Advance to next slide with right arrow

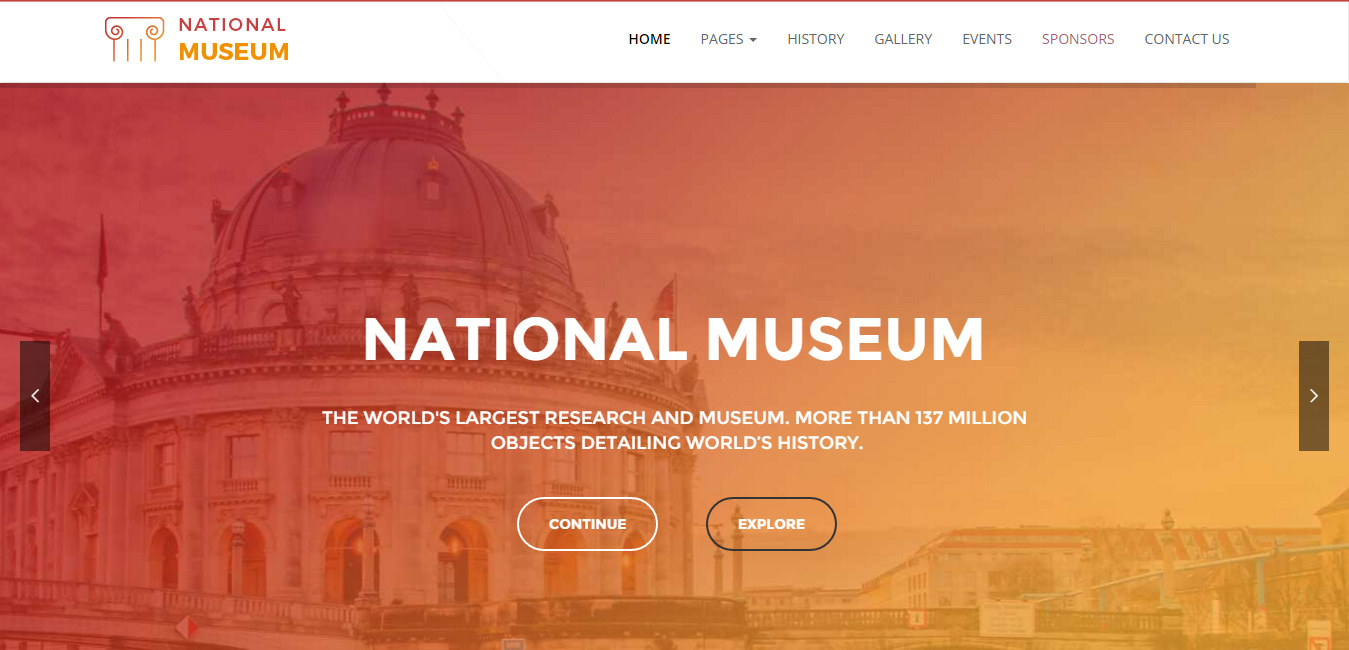[1314, 396]
